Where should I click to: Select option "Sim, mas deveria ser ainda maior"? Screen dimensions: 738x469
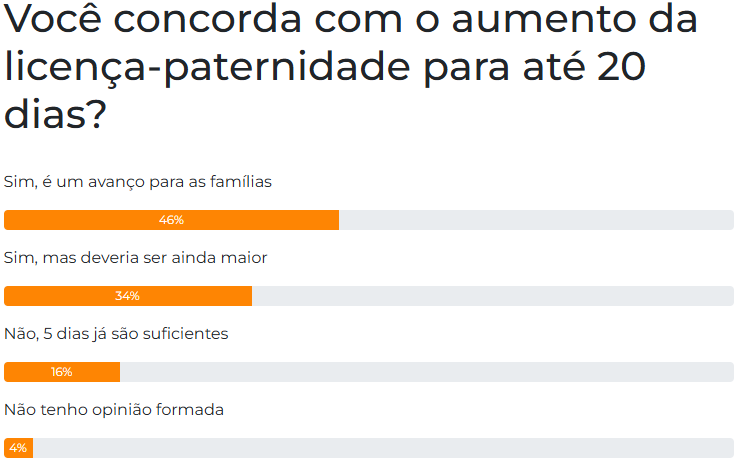136,258
